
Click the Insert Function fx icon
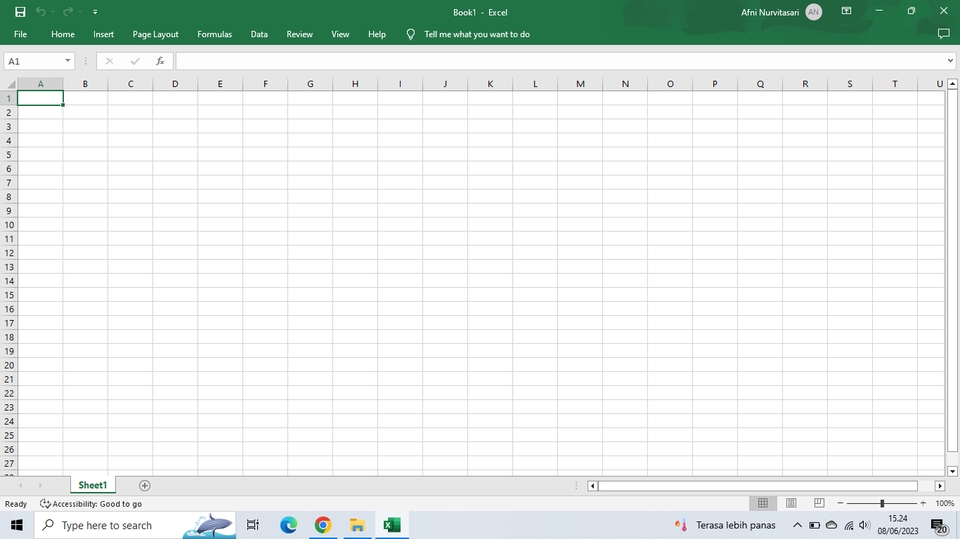click(x=160, y=61)
